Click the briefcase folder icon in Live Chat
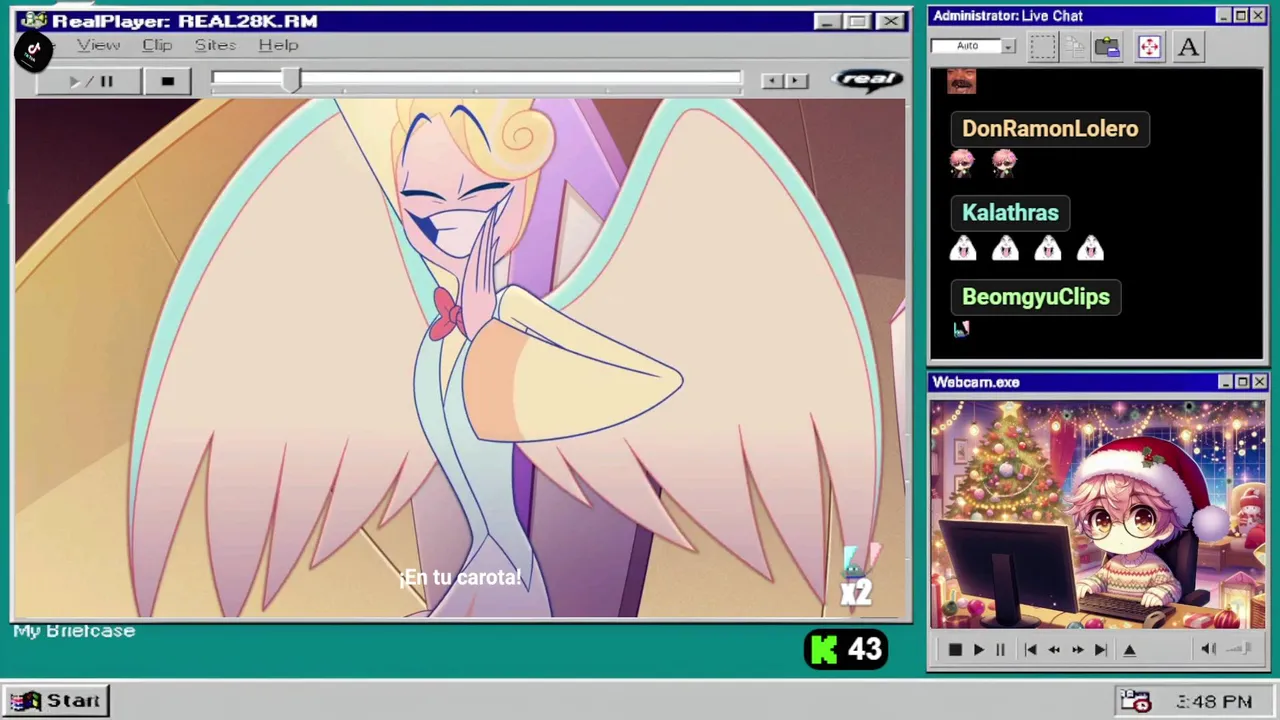This screenshot has width=1280, height=720. tap(1107, 47)
